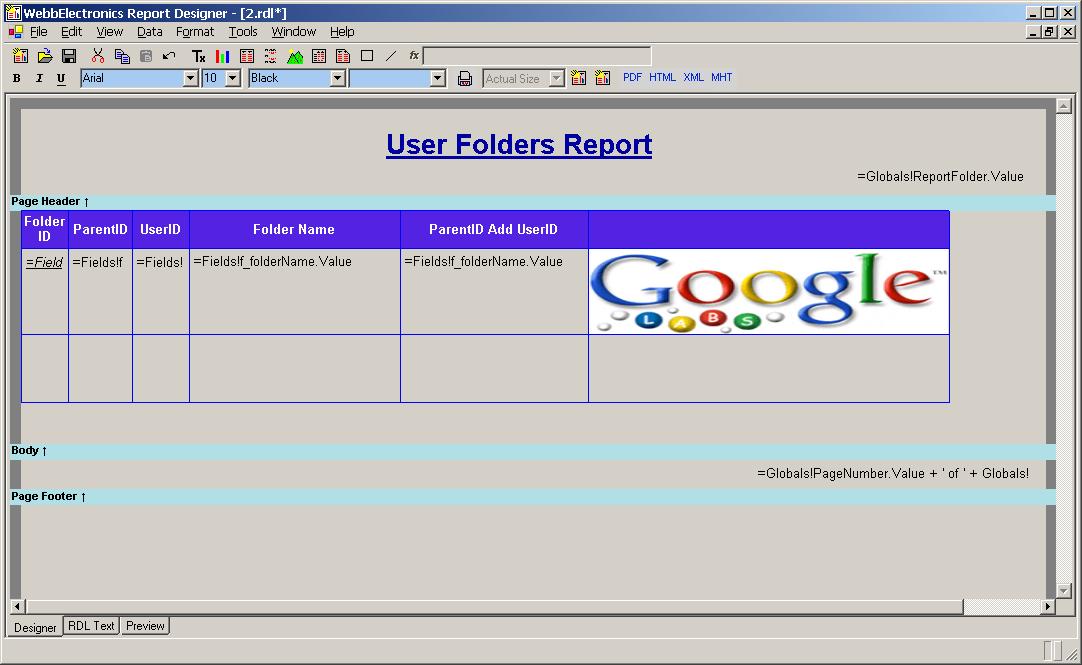1082x665 pixels.
Task: Open the Edit menu
Action: pos(71,32)
